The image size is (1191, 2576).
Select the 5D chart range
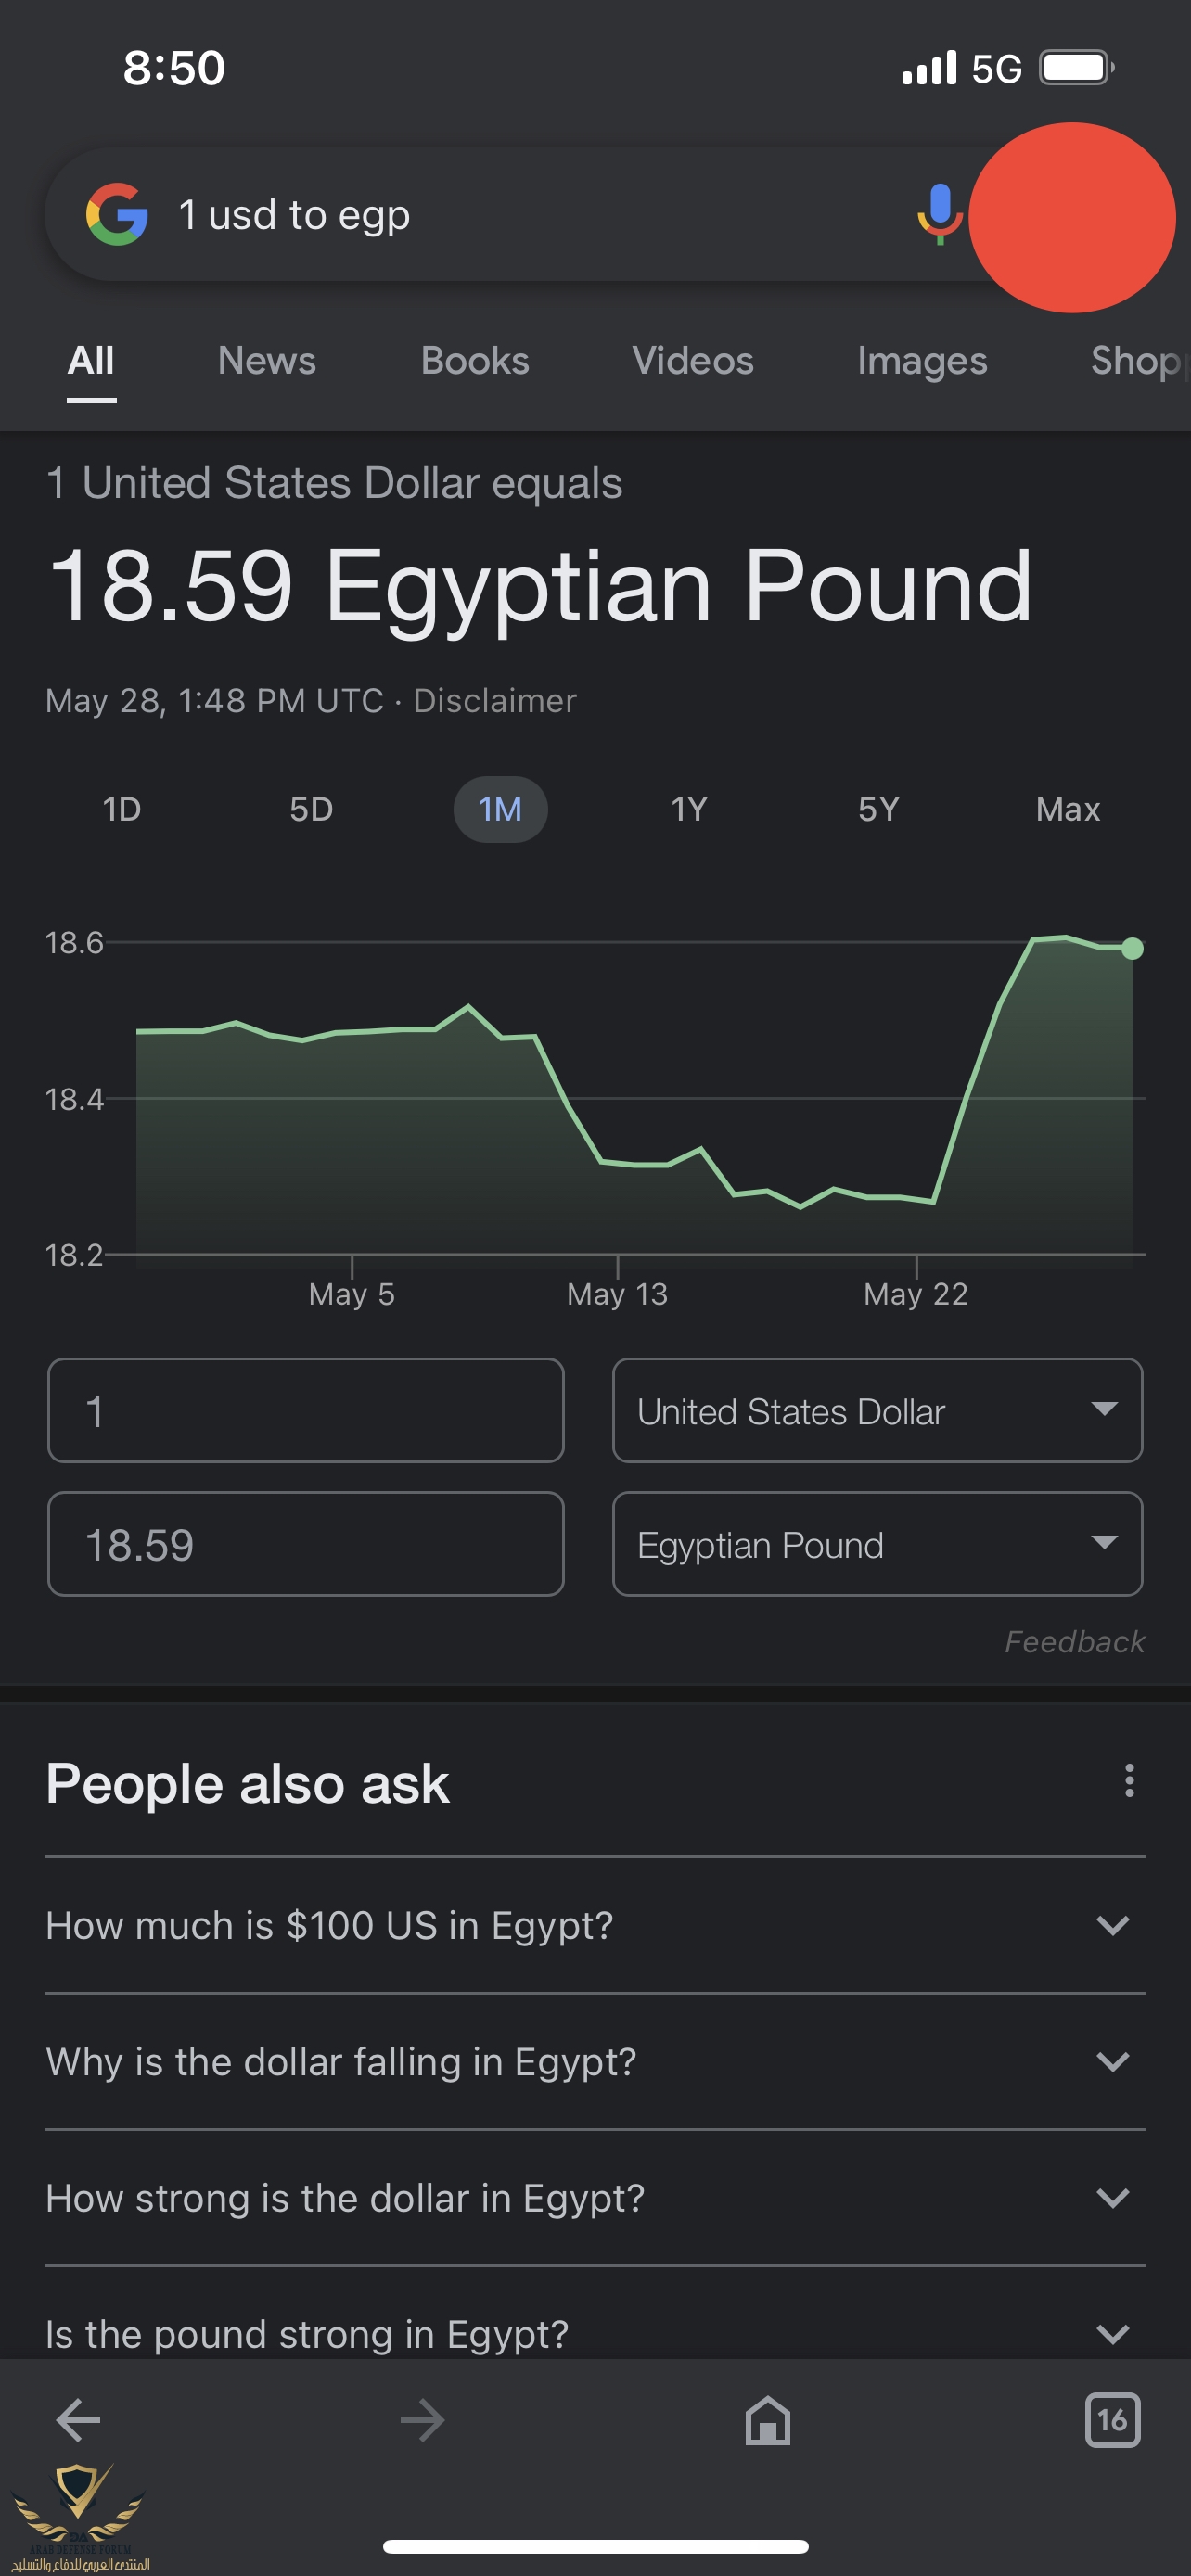pos(311,809)
